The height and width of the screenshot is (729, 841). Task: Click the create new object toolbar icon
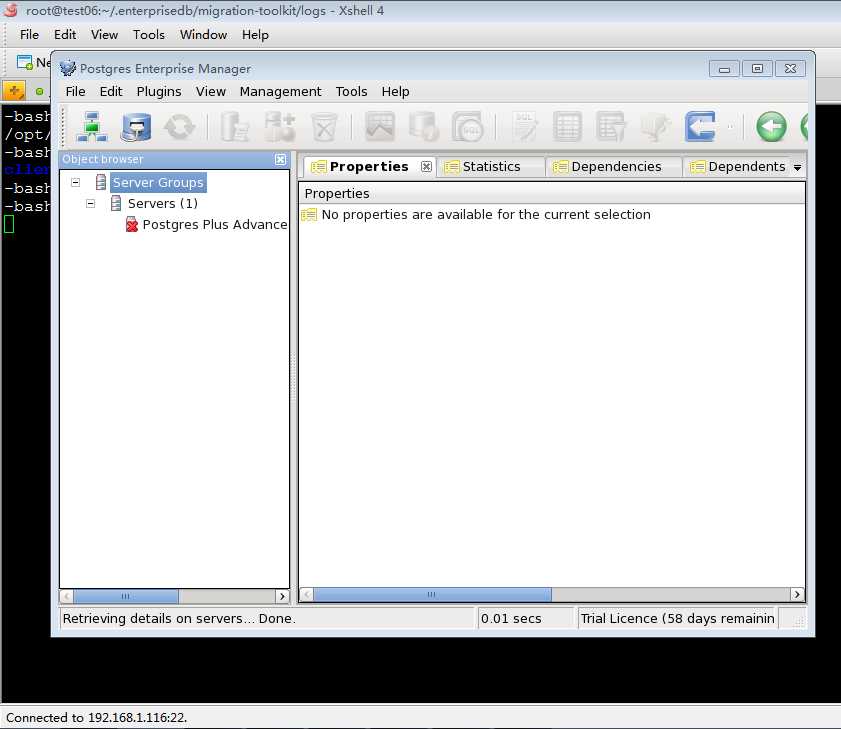[280, 127]
